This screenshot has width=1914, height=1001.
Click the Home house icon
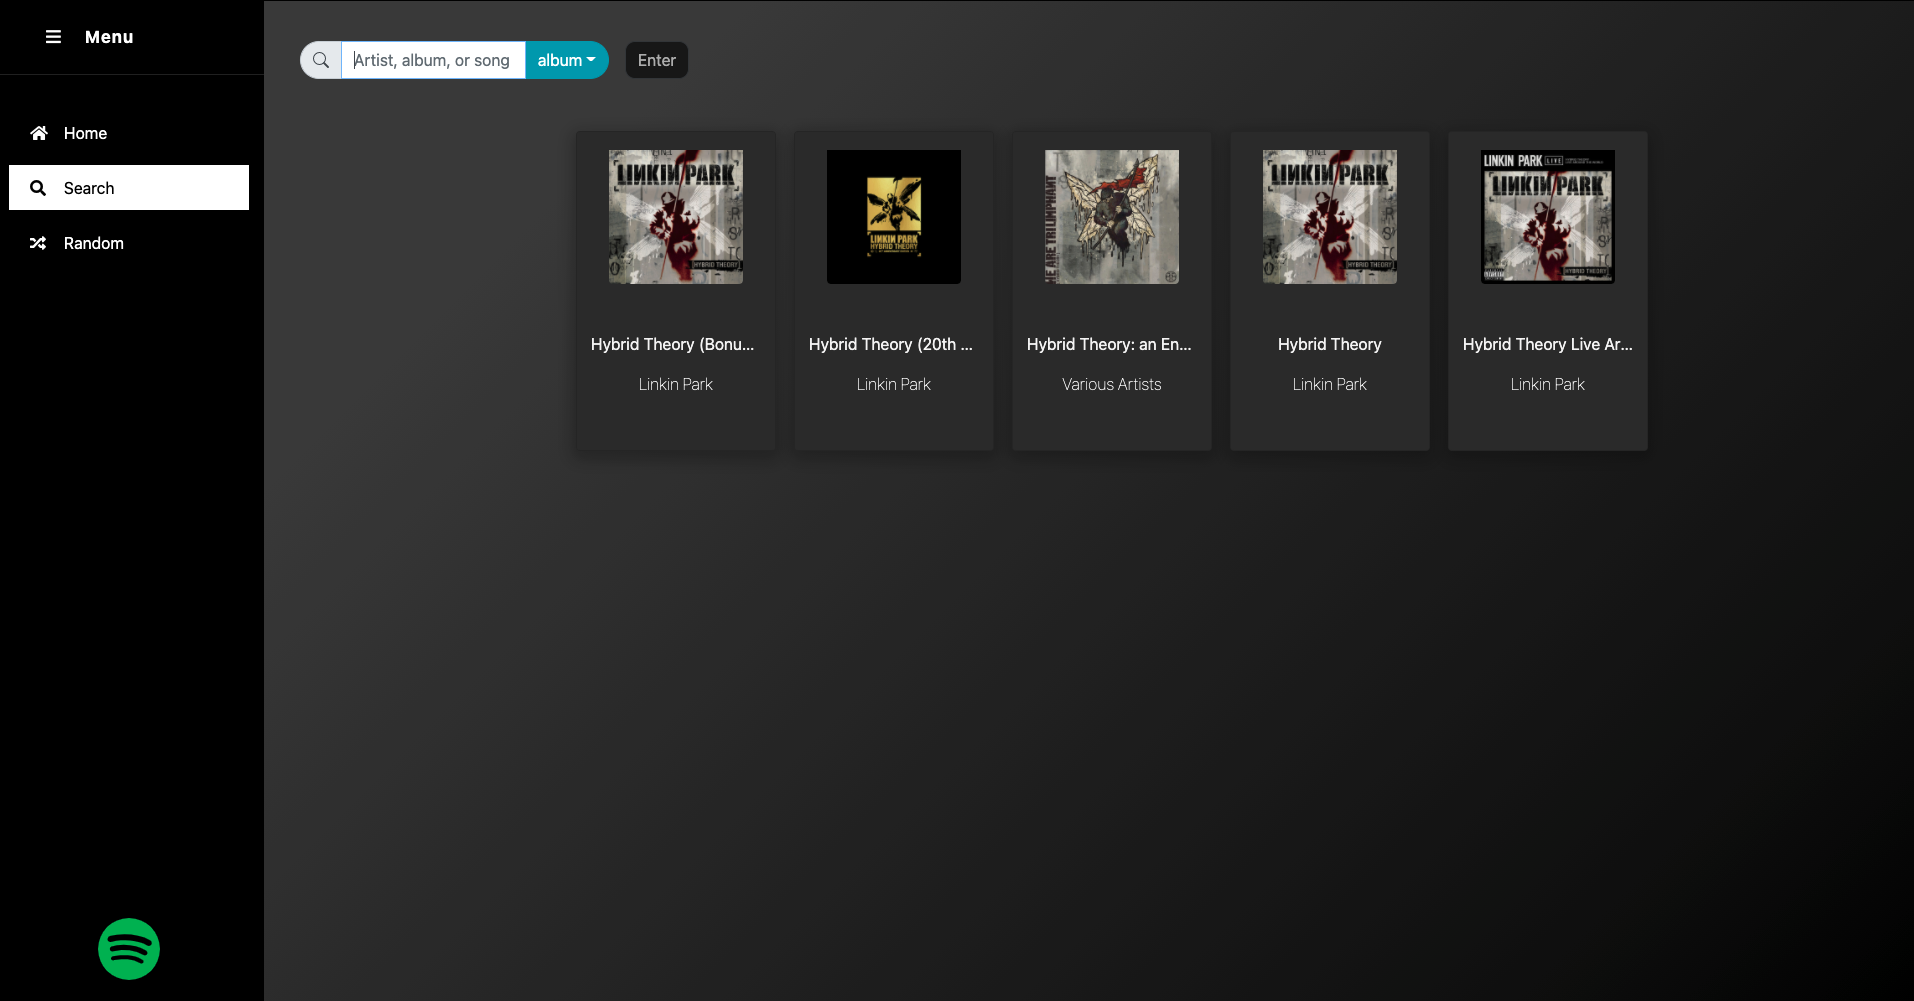click(39, 133)
